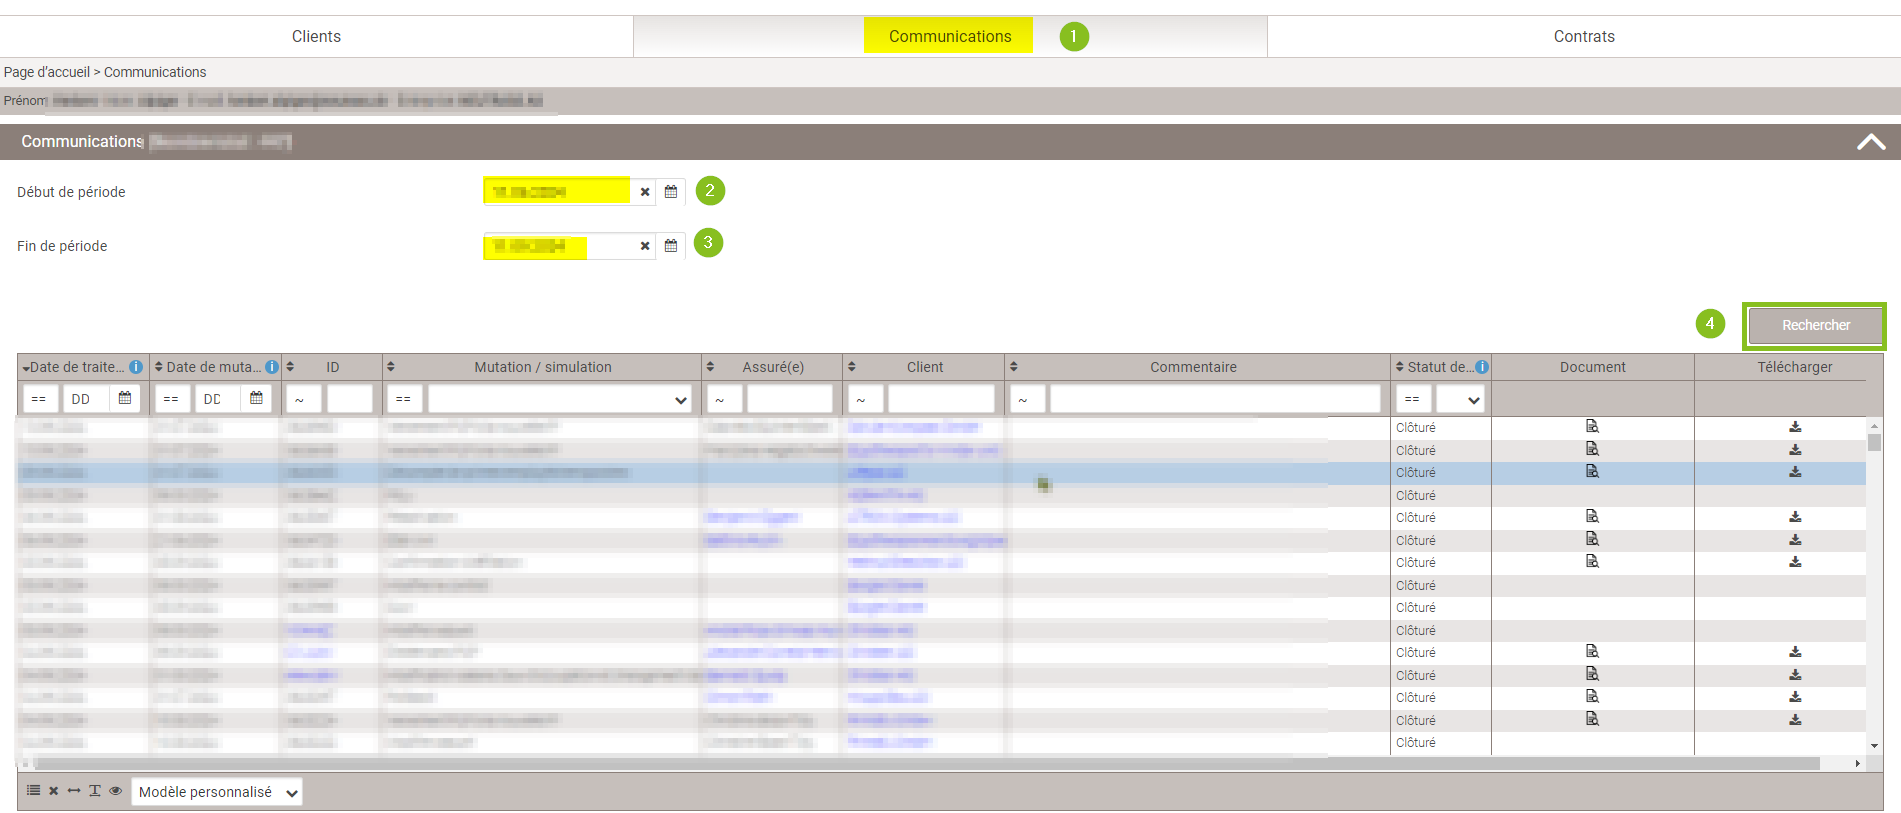Open the Clients tab

tap(316, 36)
